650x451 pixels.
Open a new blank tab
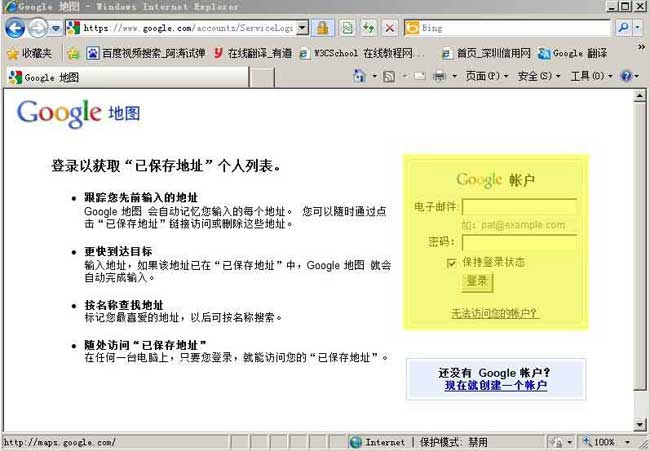tap(262, 78)
